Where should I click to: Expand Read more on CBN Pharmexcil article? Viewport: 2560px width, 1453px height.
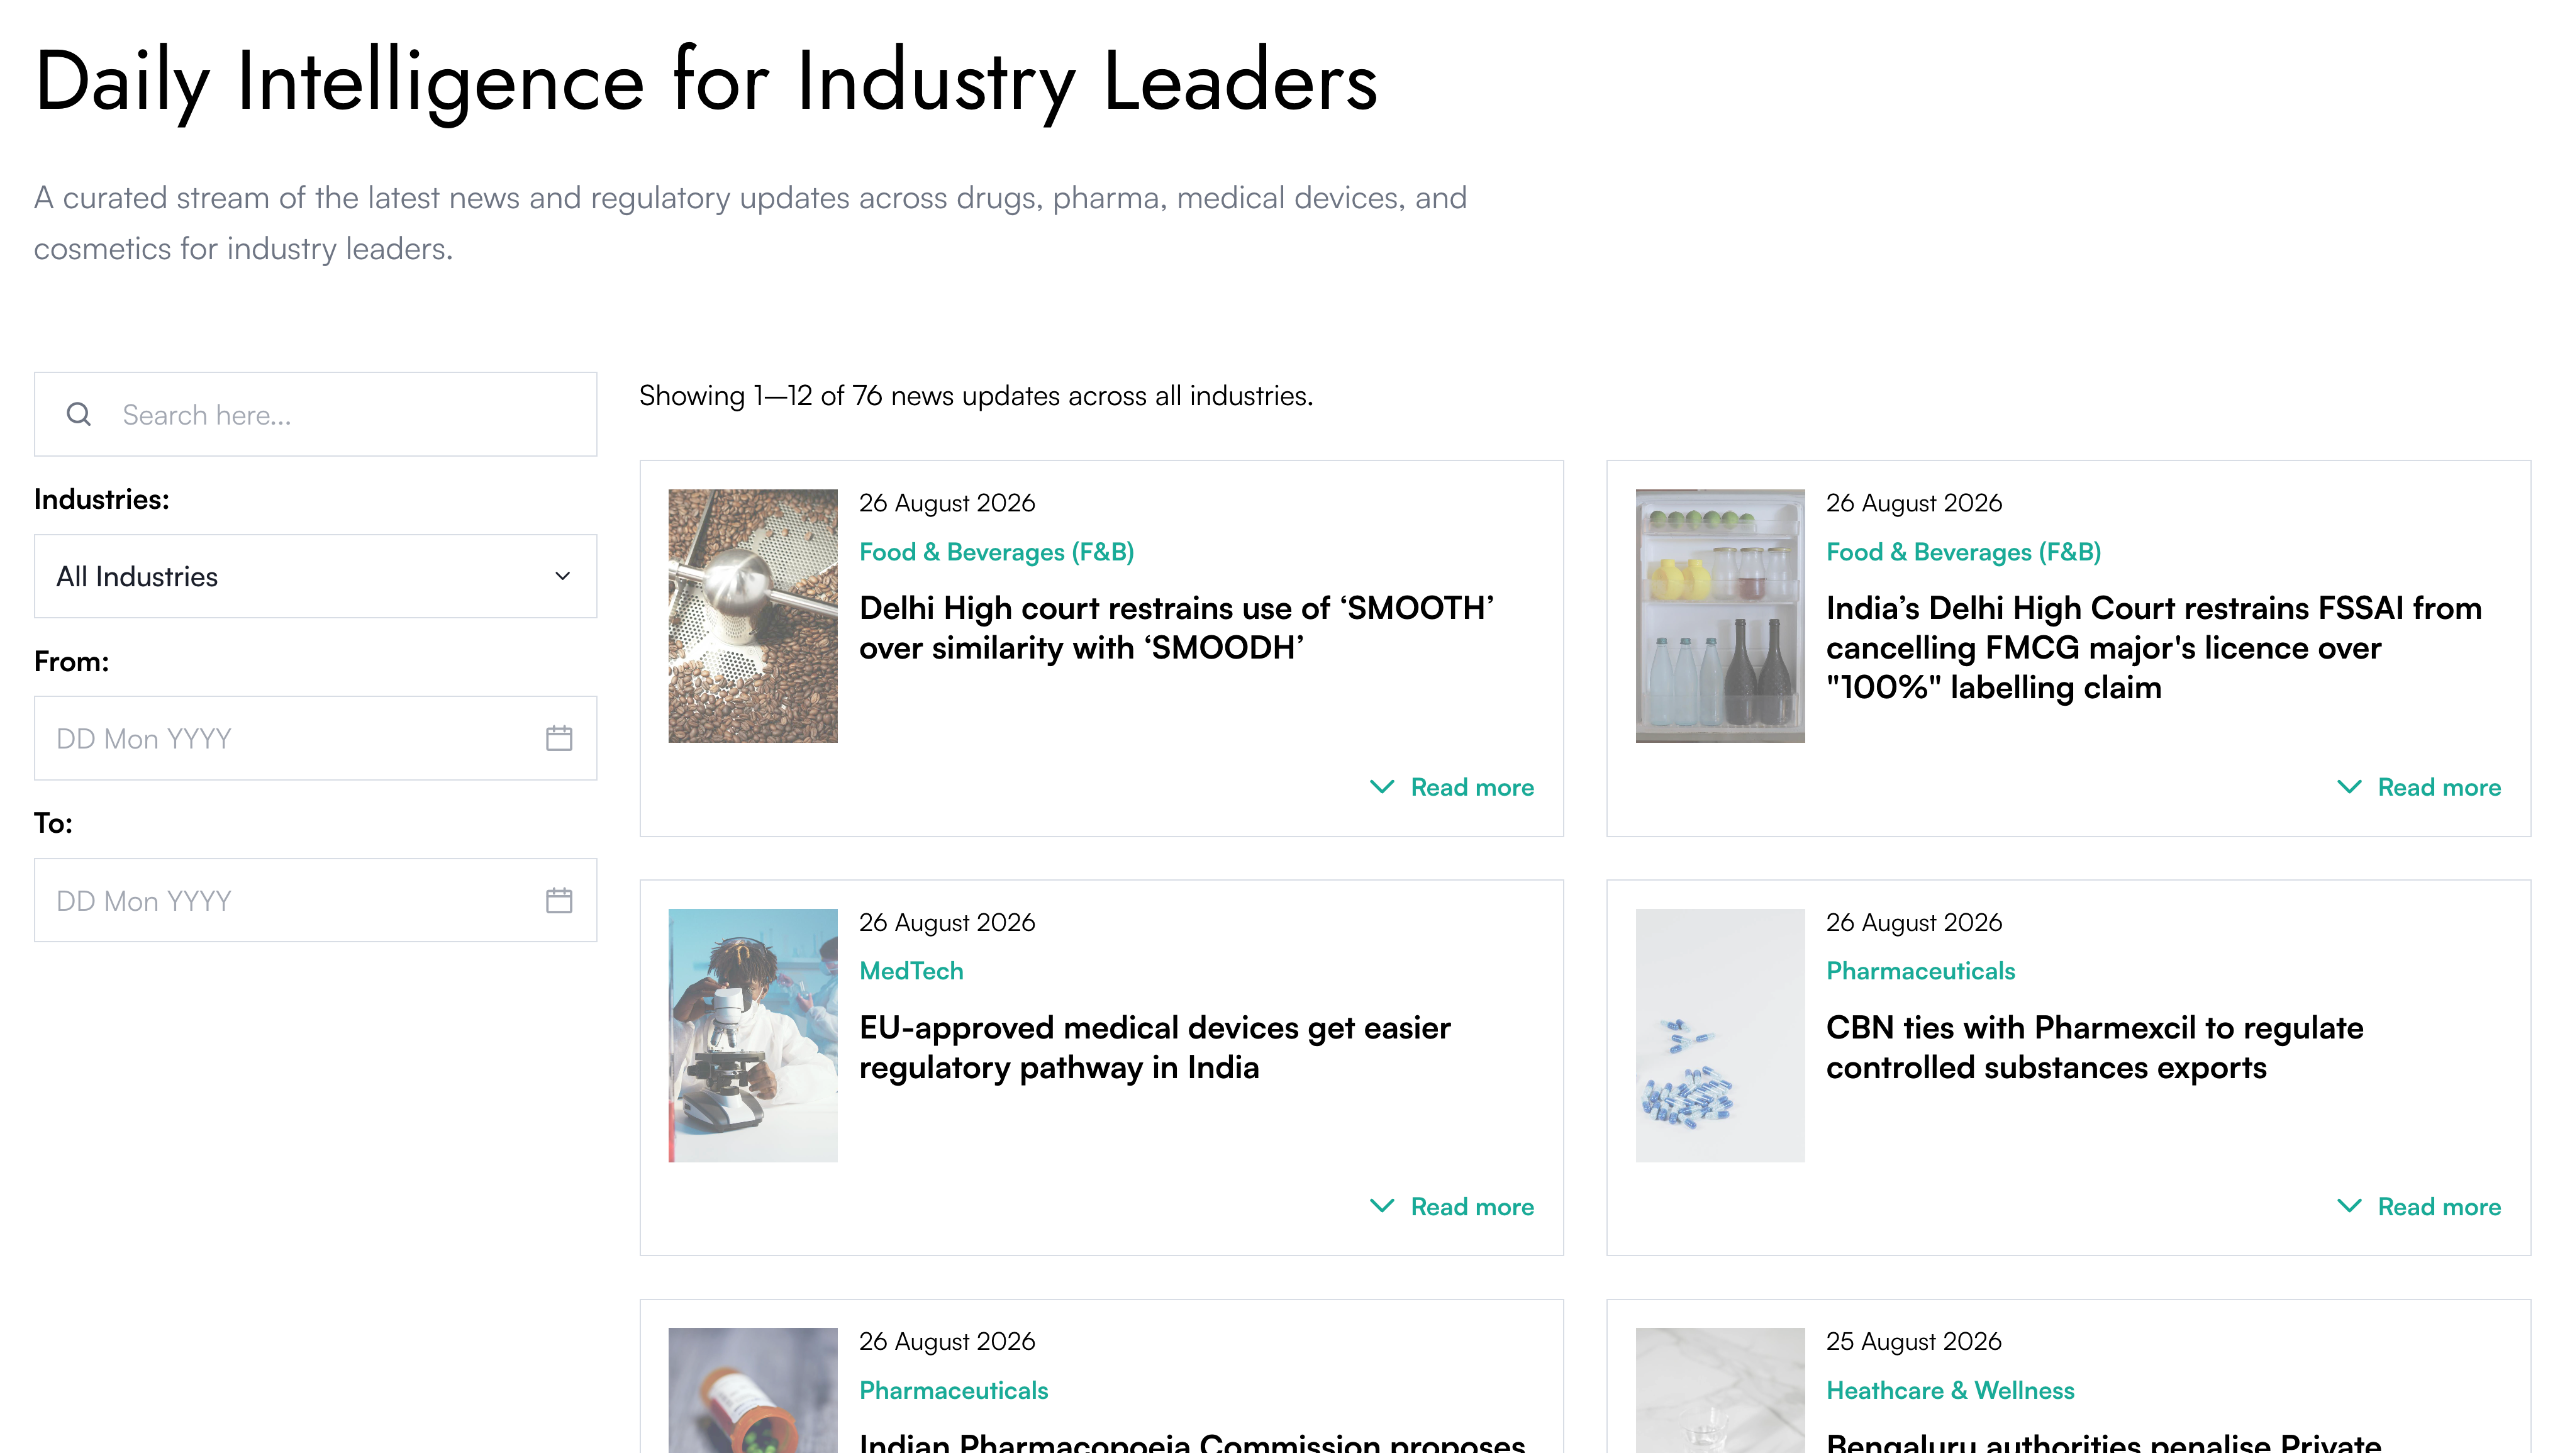(2419, 1206)
